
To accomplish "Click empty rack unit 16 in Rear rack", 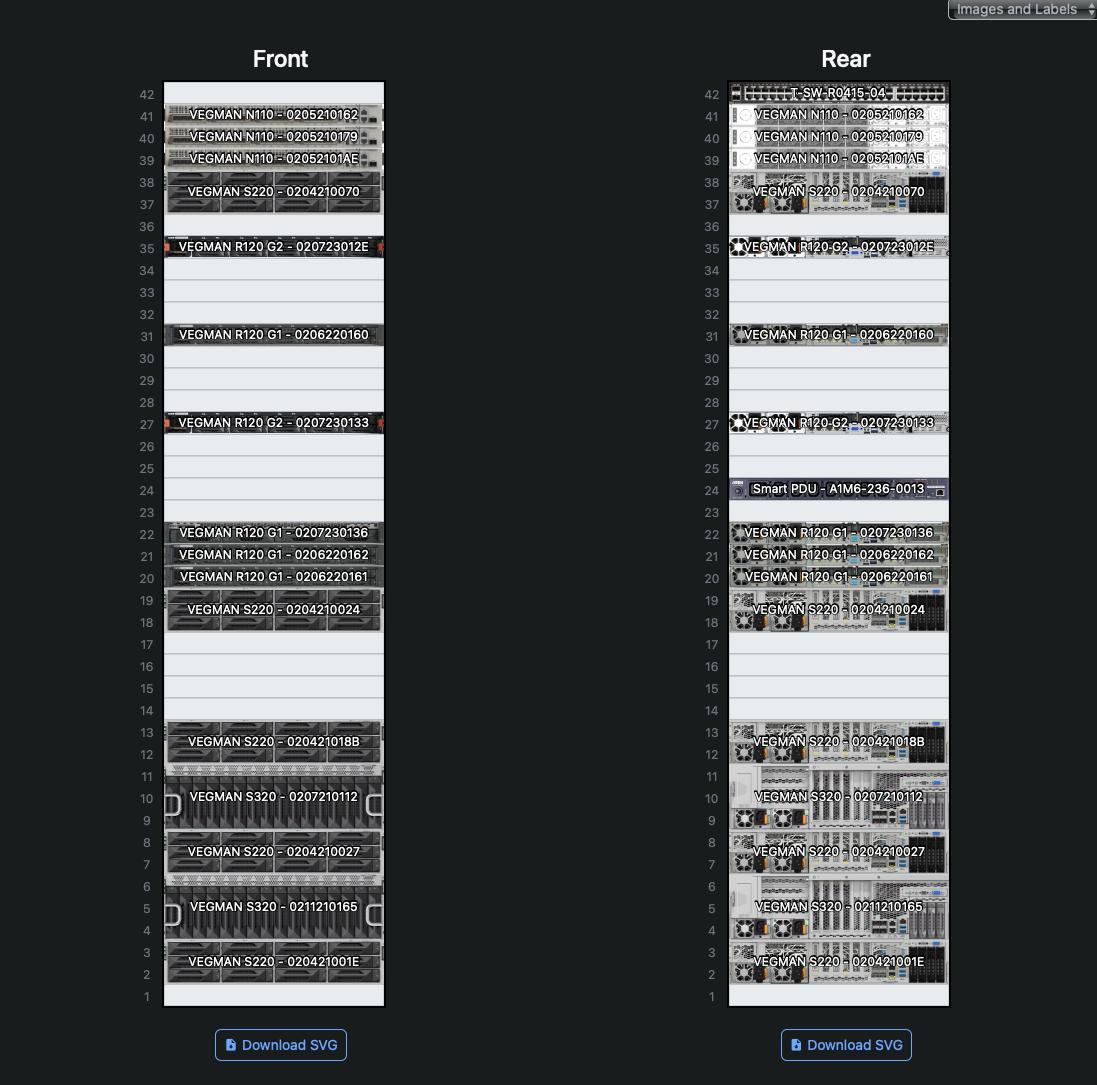I will (x=838, y=666).
